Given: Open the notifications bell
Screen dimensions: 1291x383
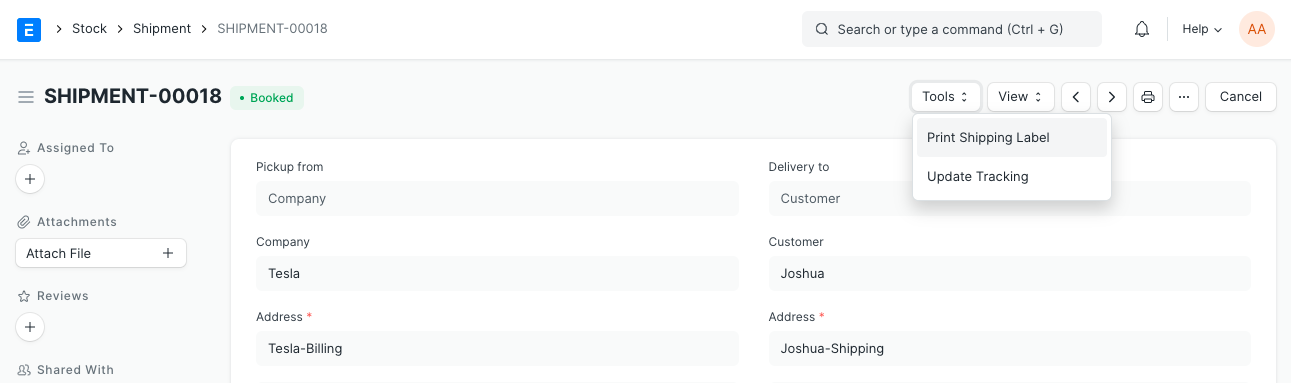Looking at the screenshot, I should [x=1142, y=29].
